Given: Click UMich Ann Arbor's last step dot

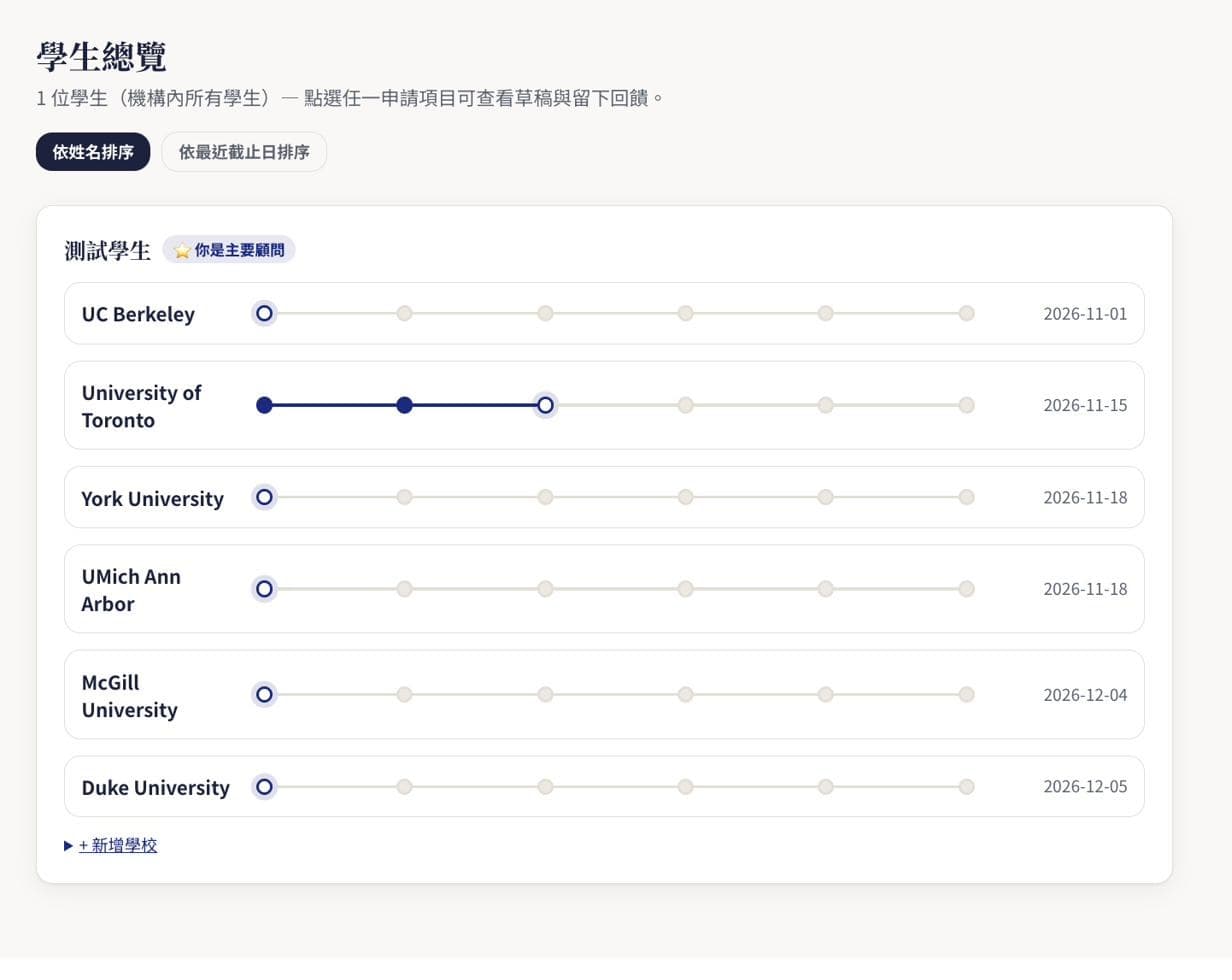Looking at the screenshot, I should tap(966, 589).
